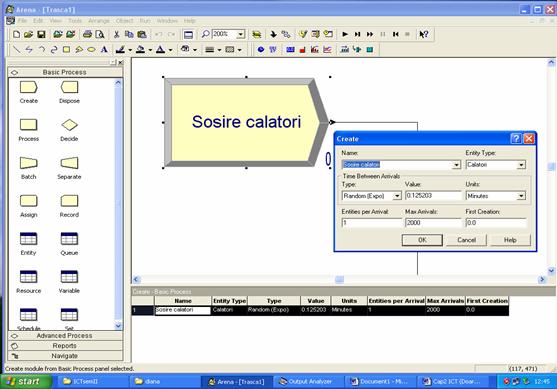Click the Start Over rewind button
The height and width of the screenshot is (389, 557).
pos(395,34)
